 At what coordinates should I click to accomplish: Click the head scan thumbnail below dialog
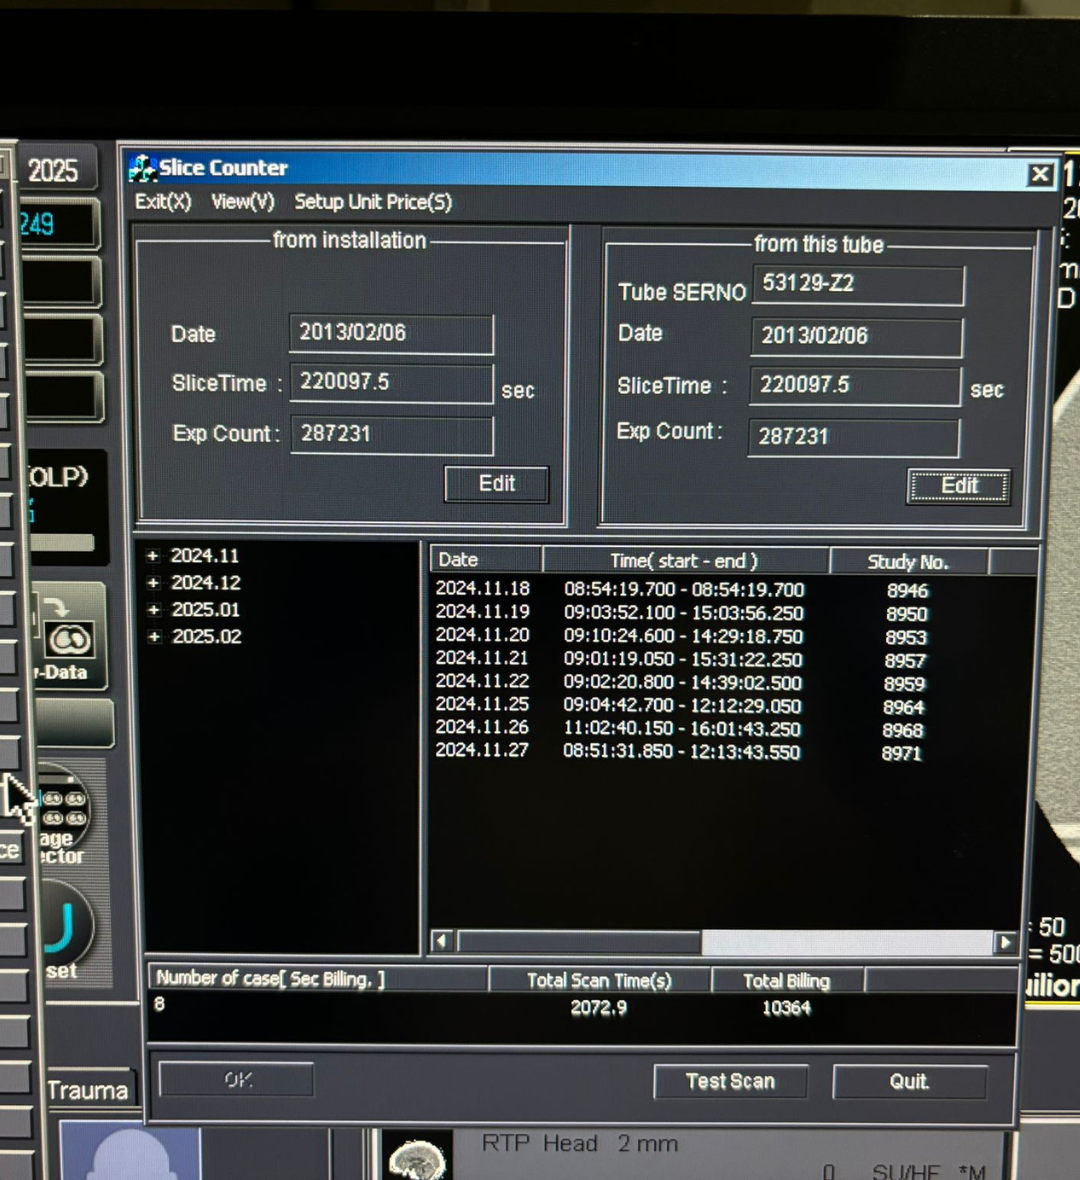coord(416,1156)
